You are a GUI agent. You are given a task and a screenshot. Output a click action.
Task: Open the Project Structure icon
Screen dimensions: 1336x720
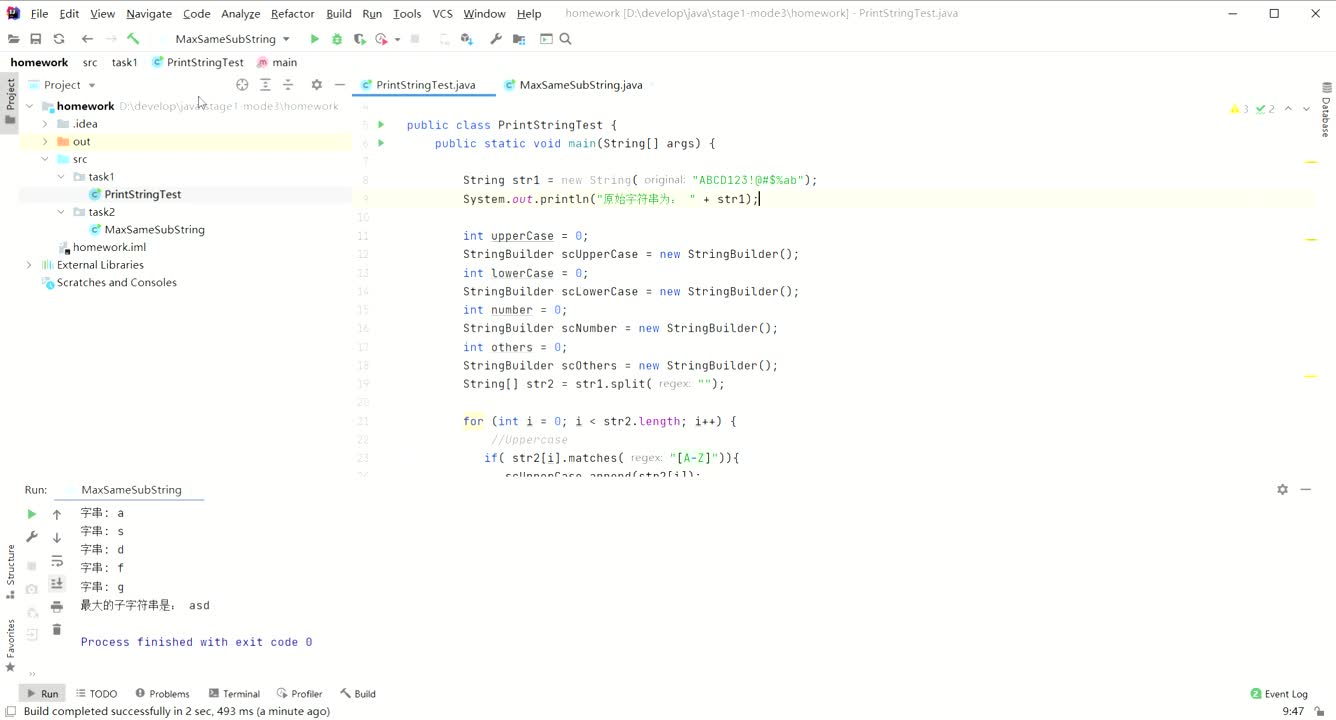pyautogui.click(x=519, y=39)
